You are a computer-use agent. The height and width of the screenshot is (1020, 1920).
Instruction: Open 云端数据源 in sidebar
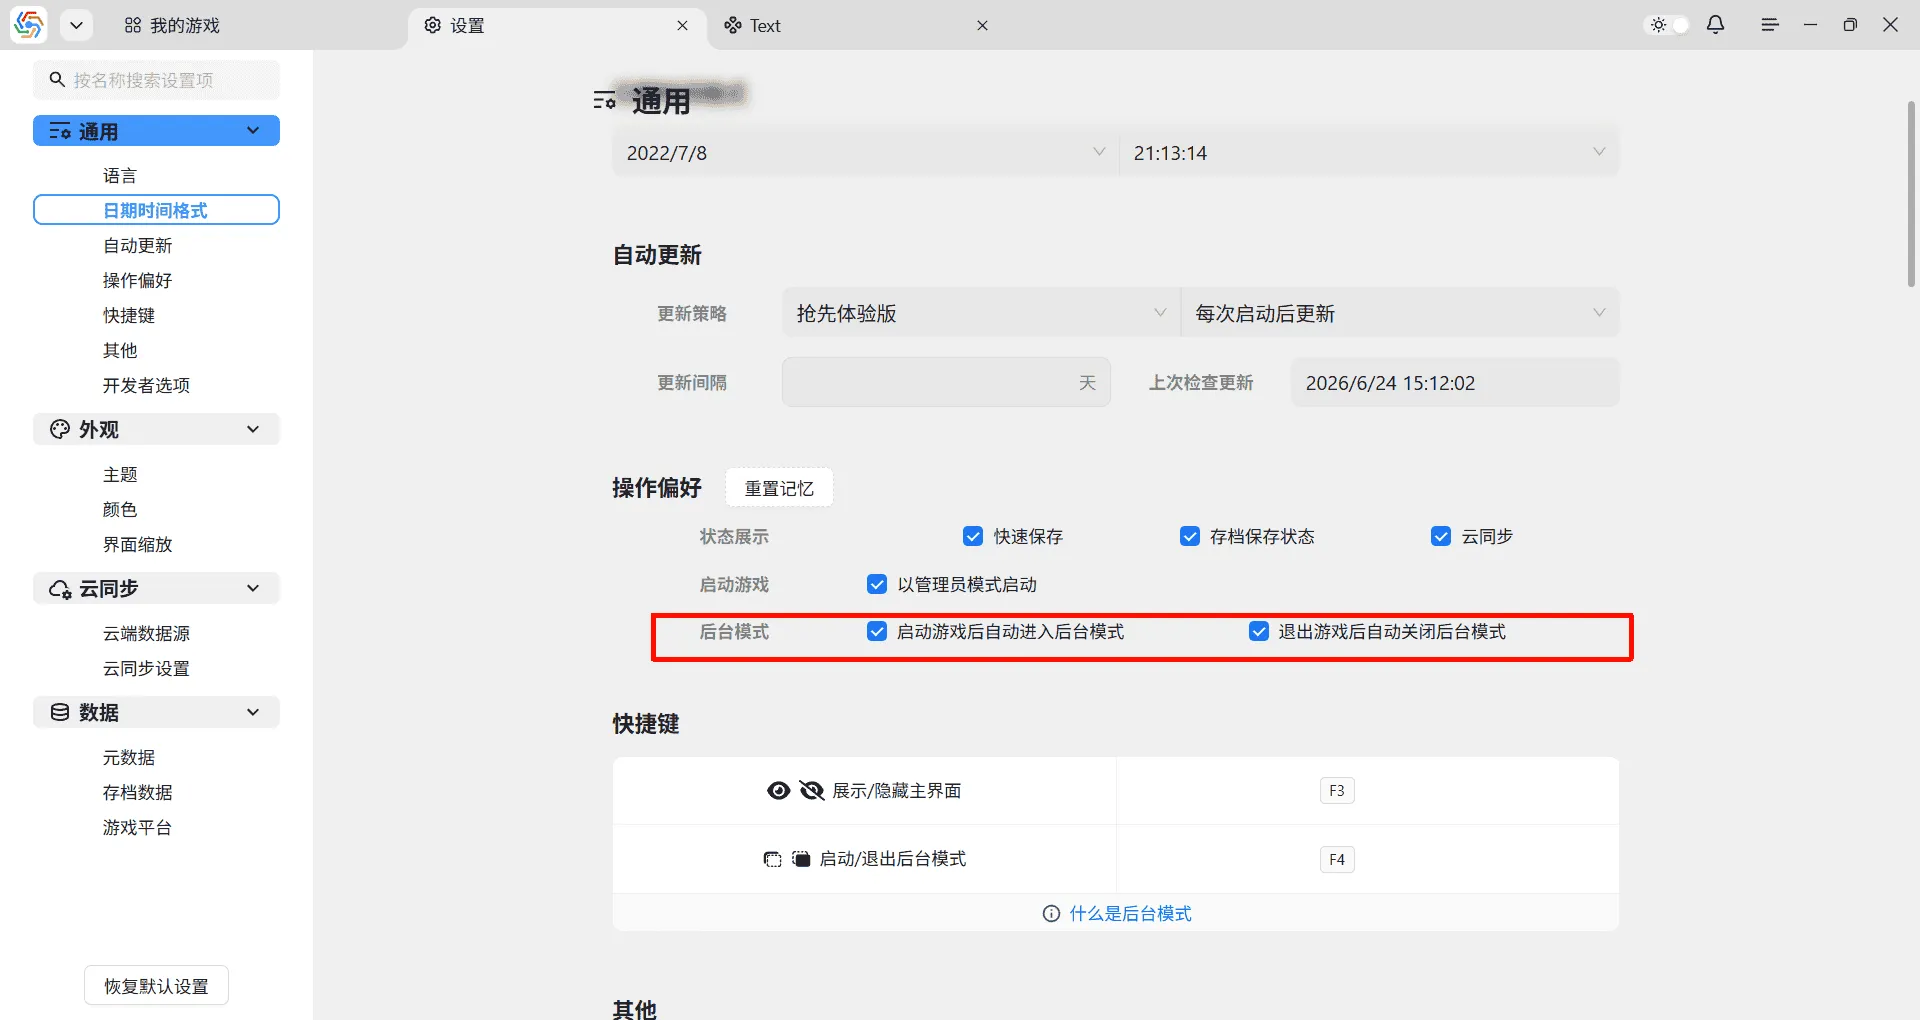pyautogui.click(x=146, y=634)
